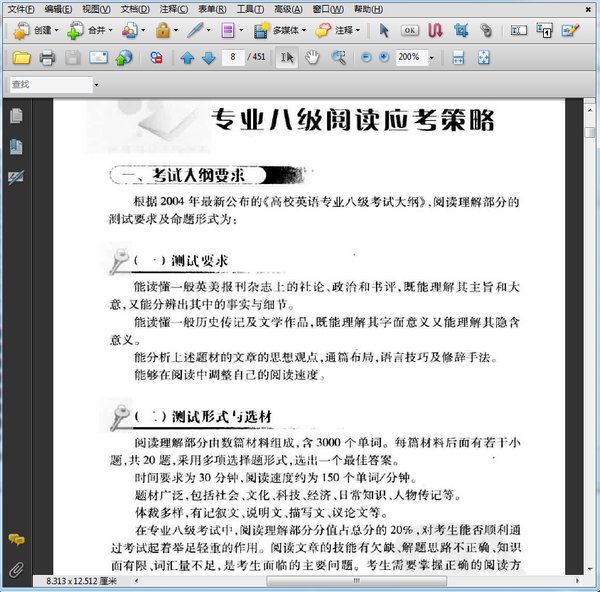Open the 工具(T) menu
Viewport: 600px width, 592px height.
[250, 9]
